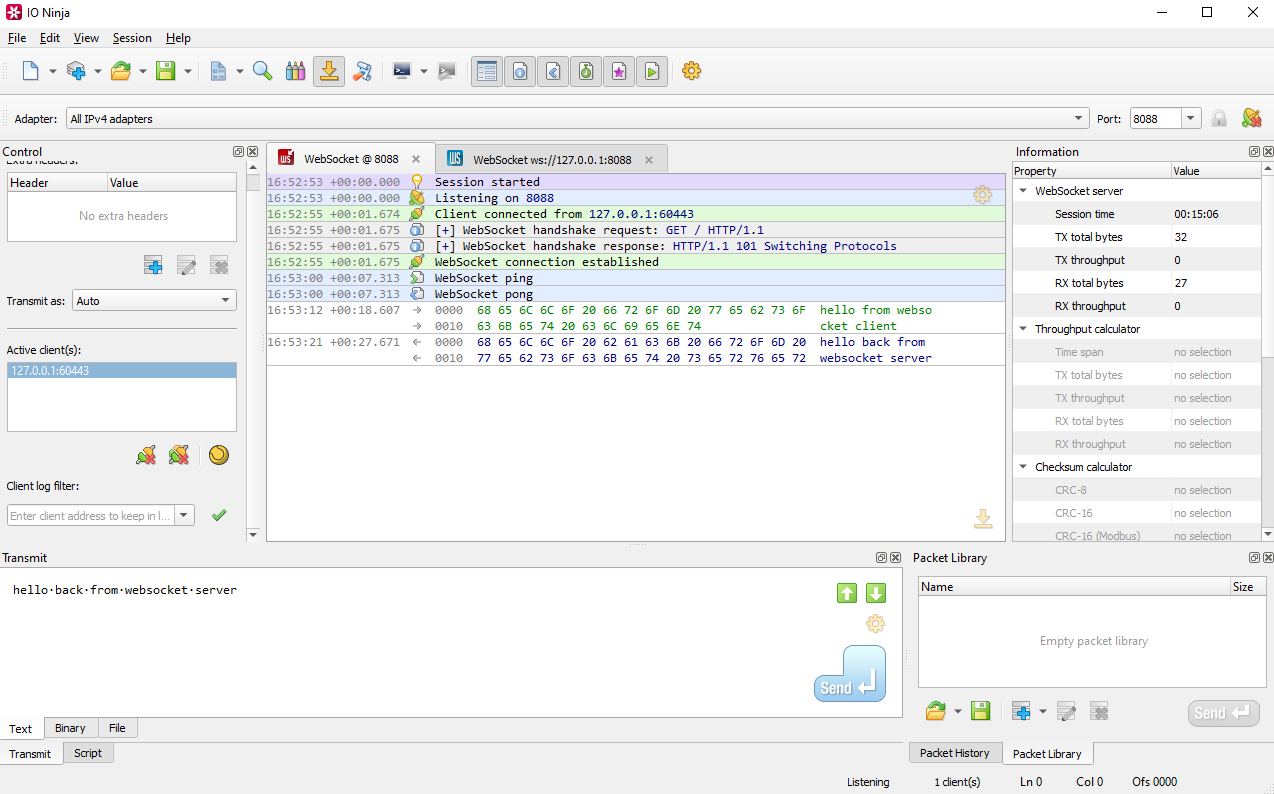
Task: Select active client 127.0.0.1:60443
Action: tap(122, 371)
